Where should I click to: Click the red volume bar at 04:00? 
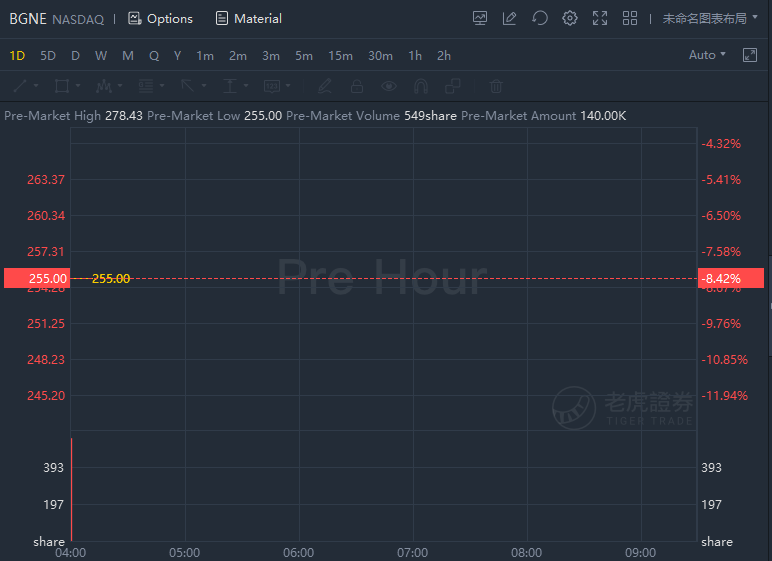coord(72,490)
